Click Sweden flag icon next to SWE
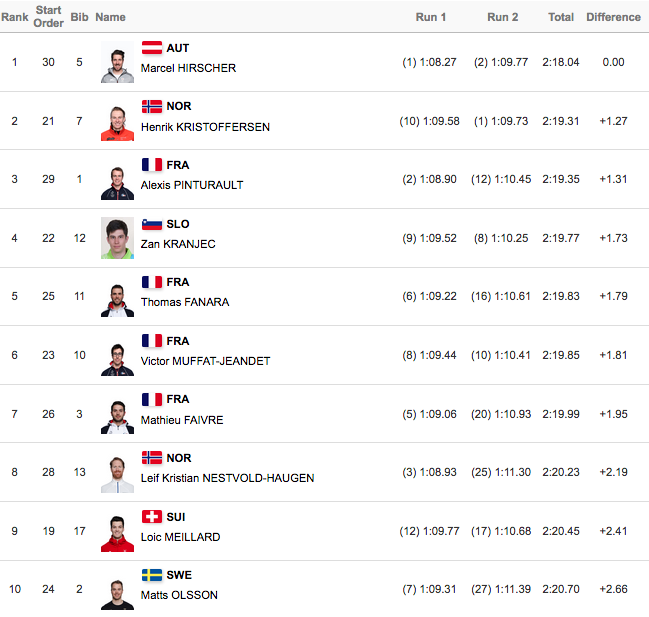The width and height of the screenshot is (649, 617). coord(152,575)
